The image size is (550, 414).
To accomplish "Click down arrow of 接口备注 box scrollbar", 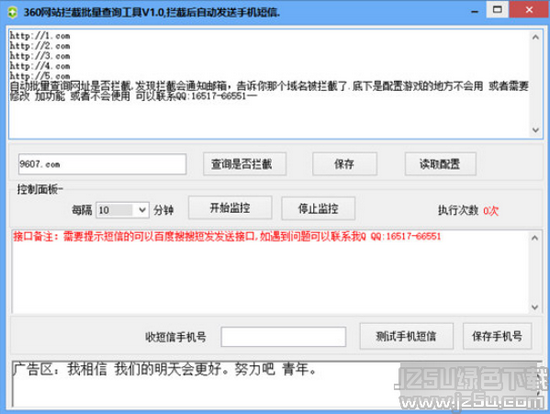I will point(535,307).
